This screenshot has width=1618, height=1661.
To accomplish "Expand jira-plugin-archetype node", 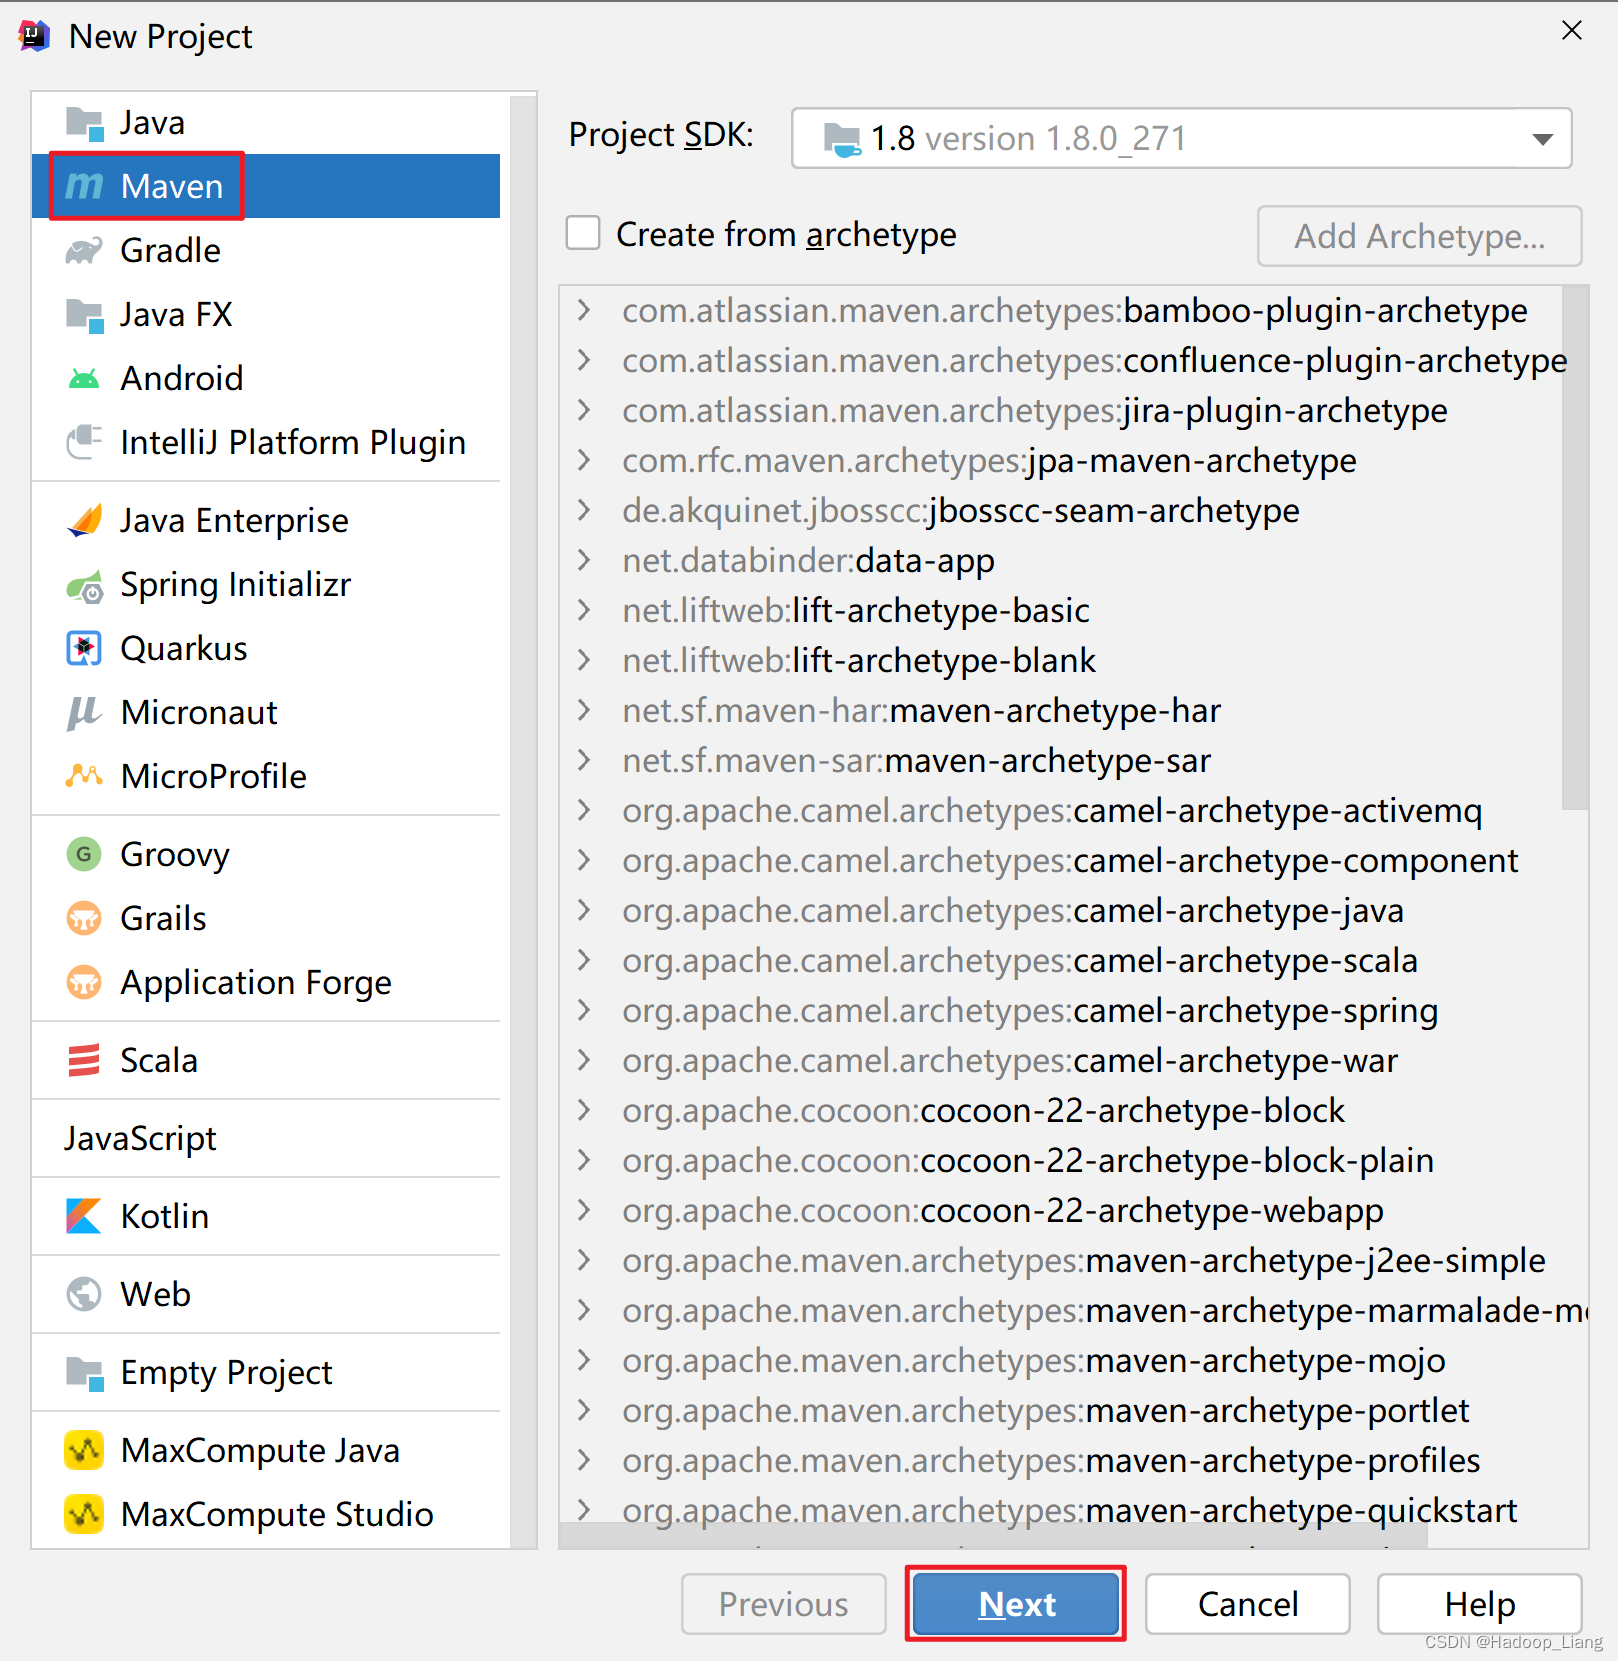I will click(x=584, y=410).
